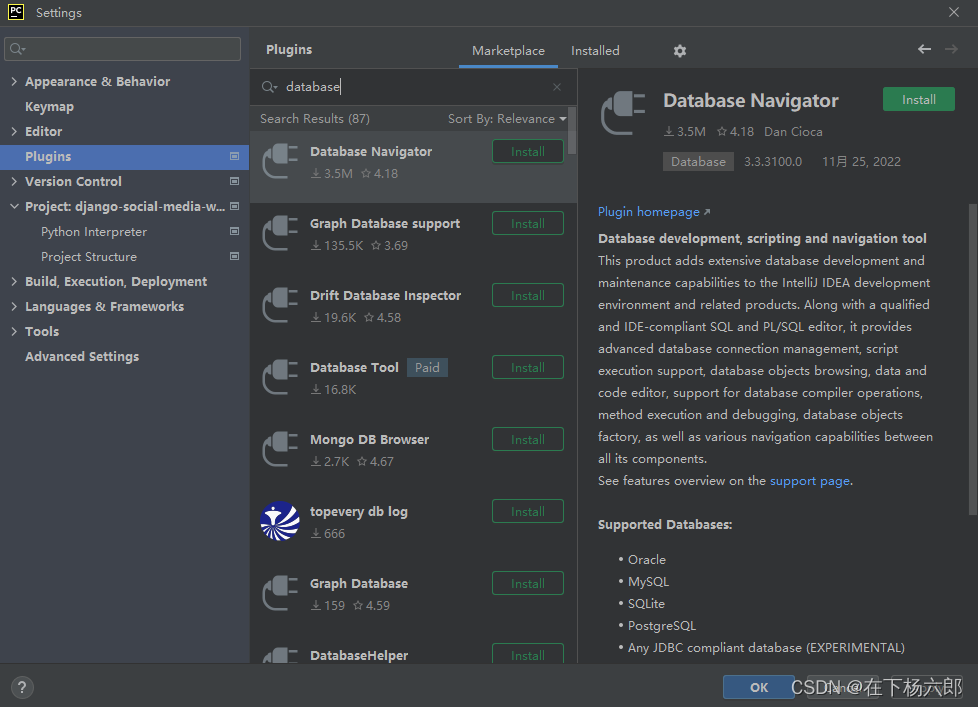Click the large Database Navigator detail icon

622,113
